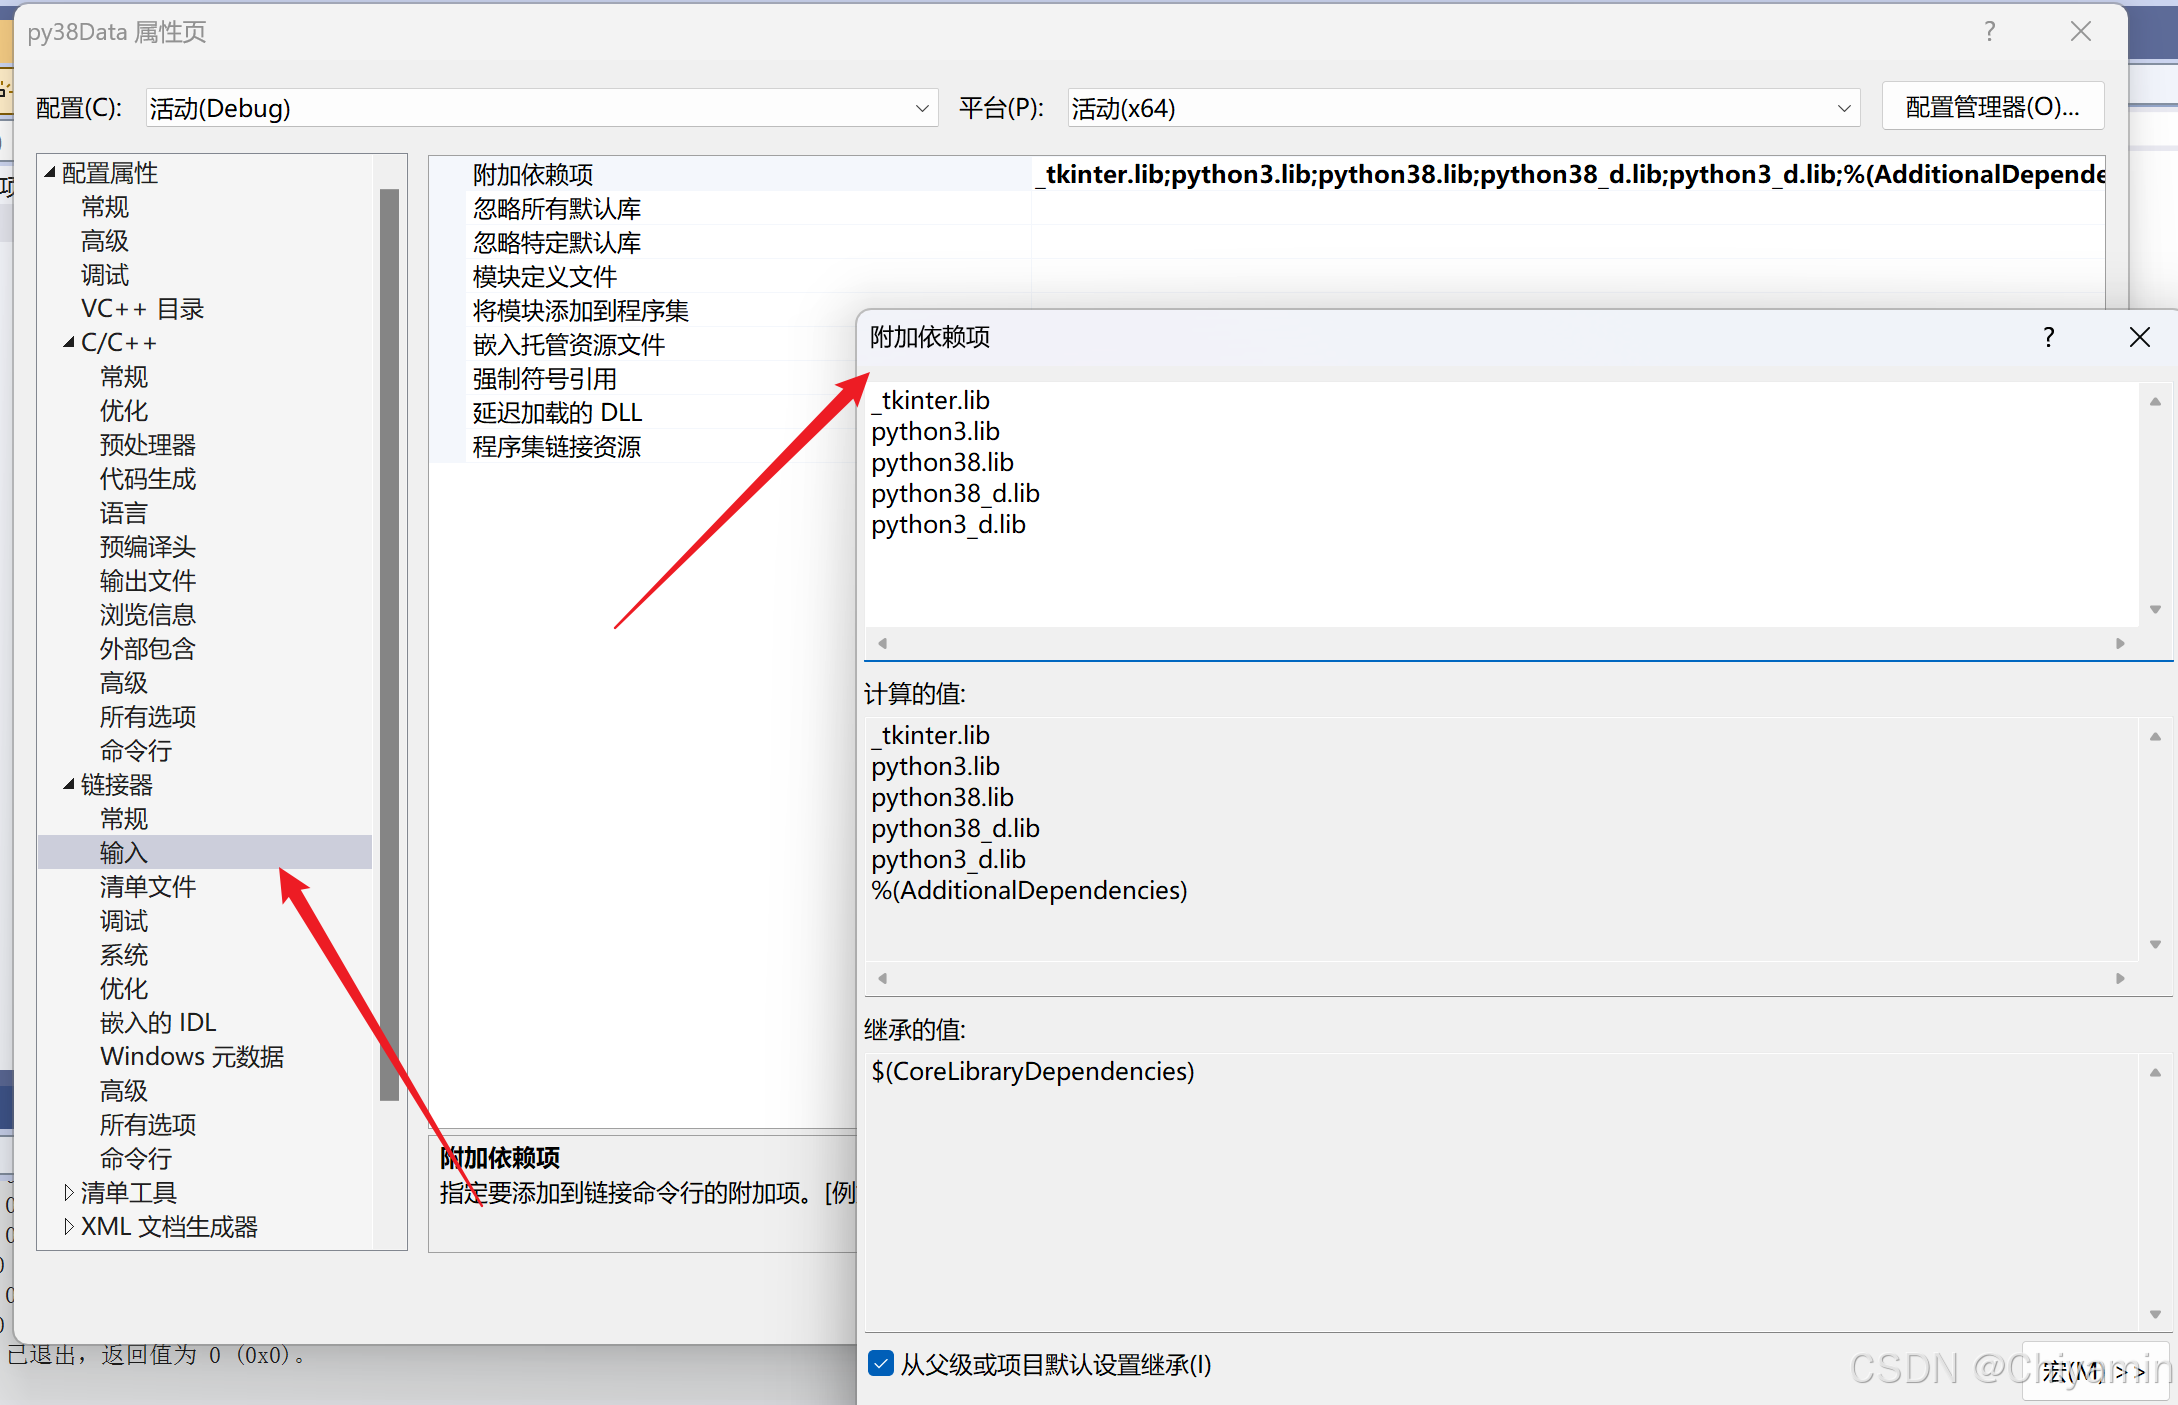Viewport: 2178px width, 1405px height.
Task: Click help question mark in py38Data title bar
Action: click(x=1989, y=32)
